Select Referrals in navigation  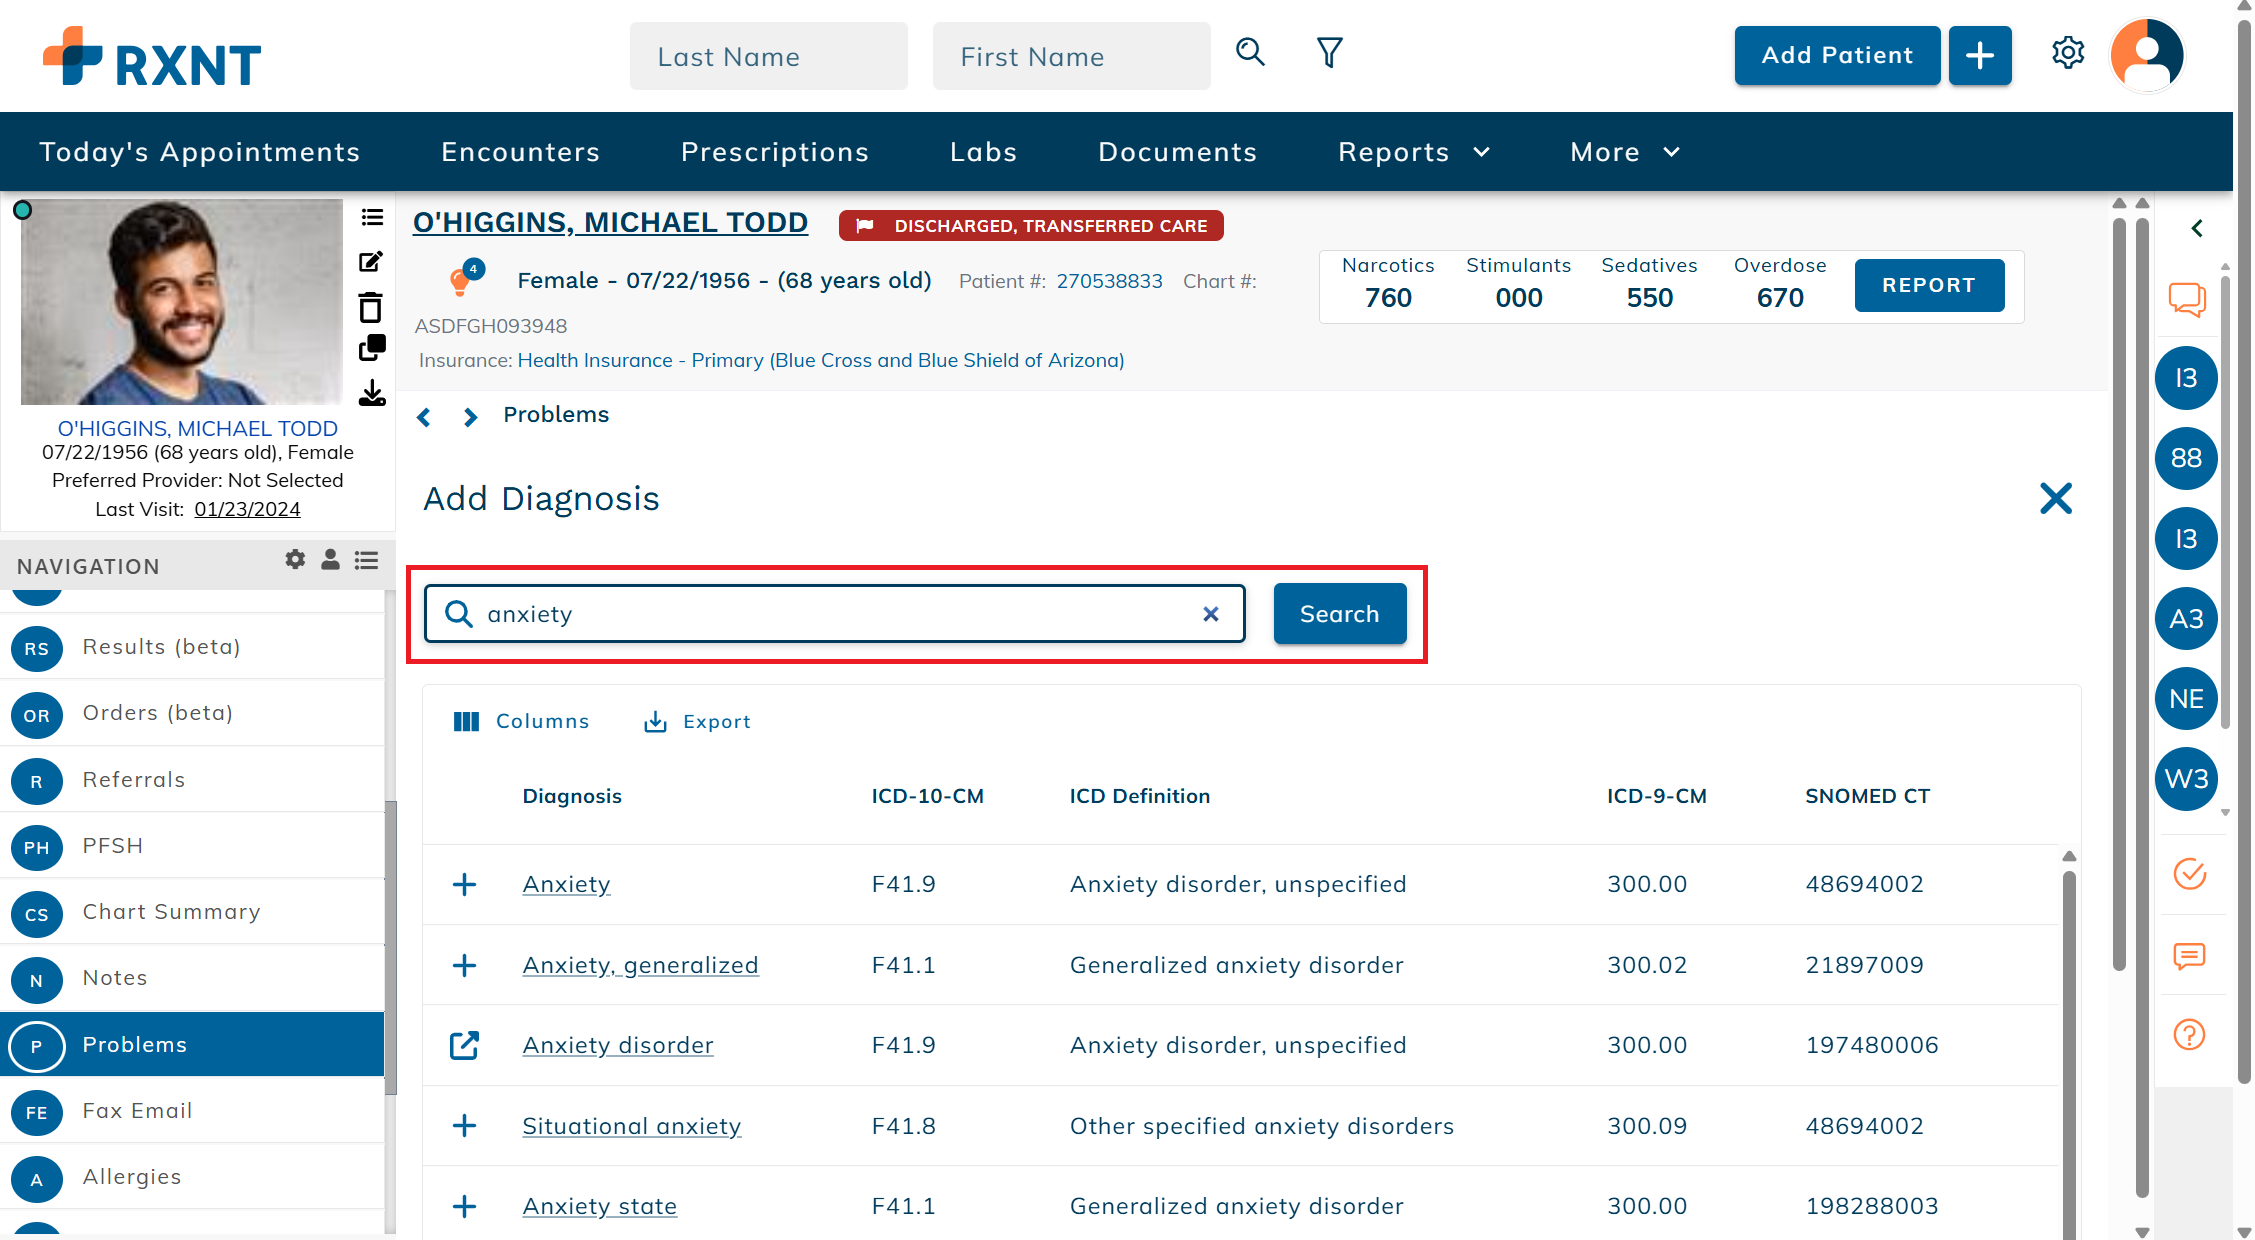tap(192, 780)
